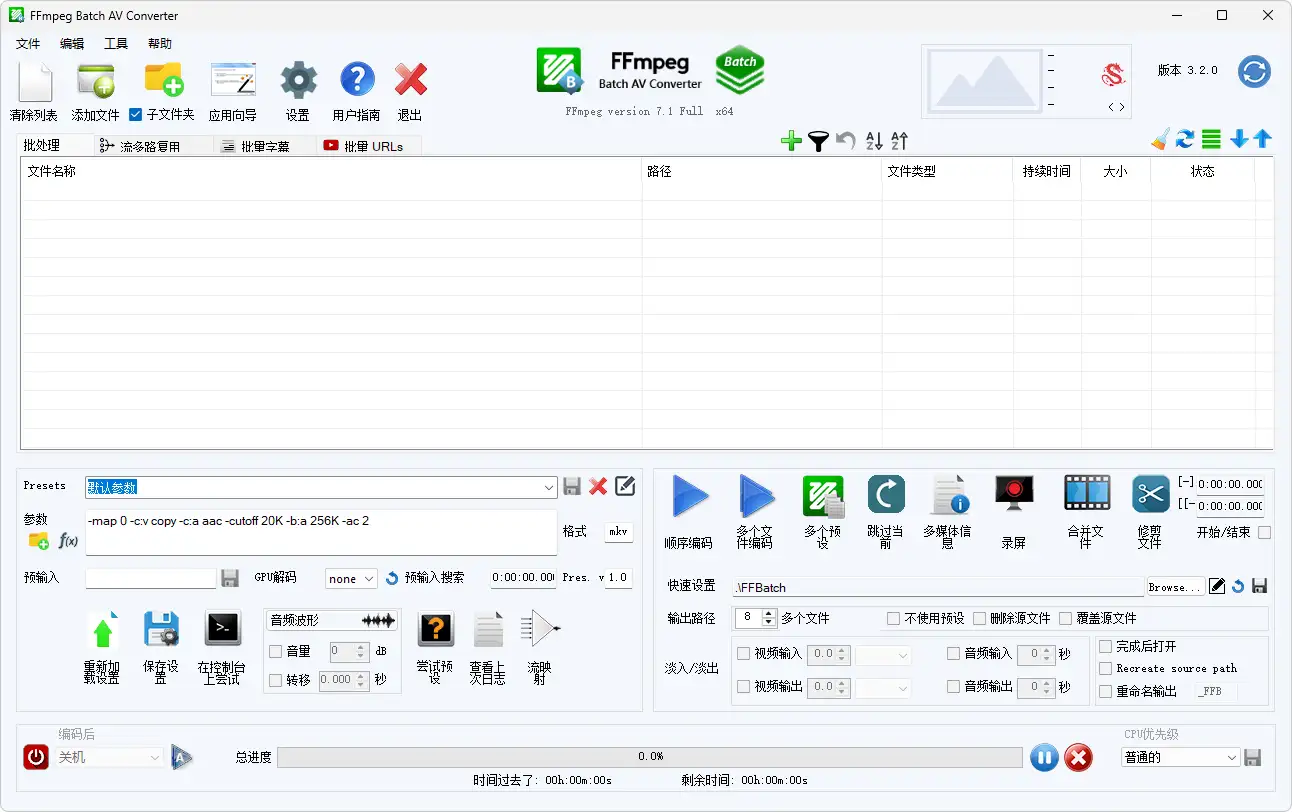Viewport: 1292px width, 812px height.
Task: Open the 应用向导 wizard
Action: [232, 80]
